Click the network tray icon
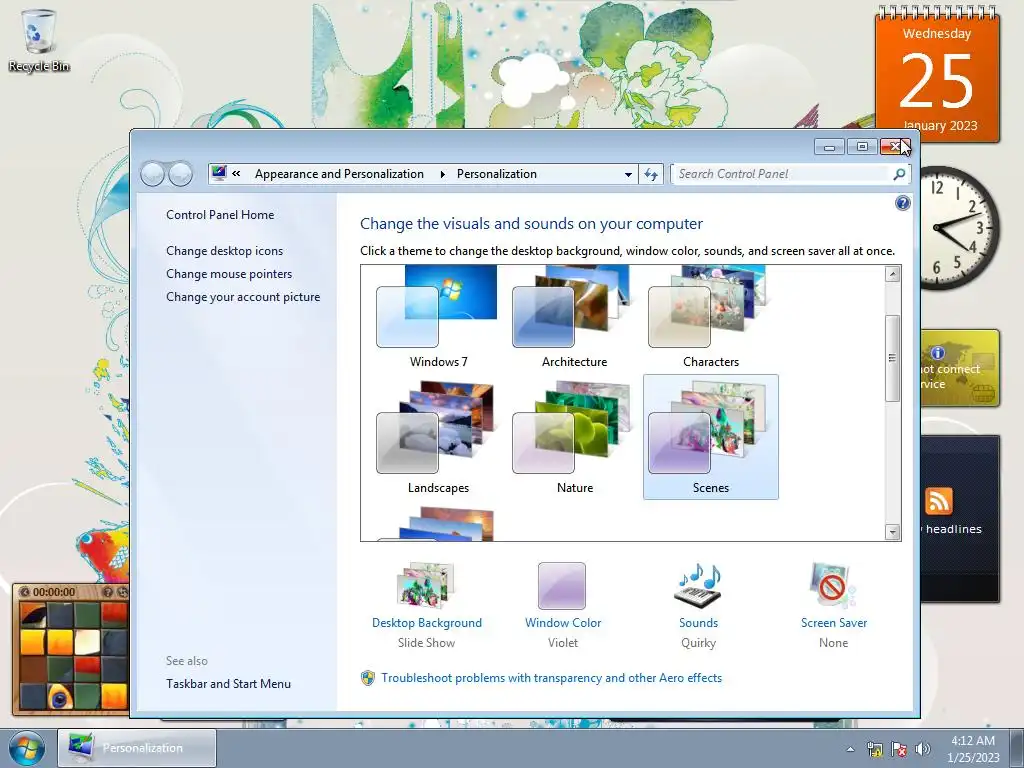This screenshot has width=1024, height=768. [x=874, y=749]
